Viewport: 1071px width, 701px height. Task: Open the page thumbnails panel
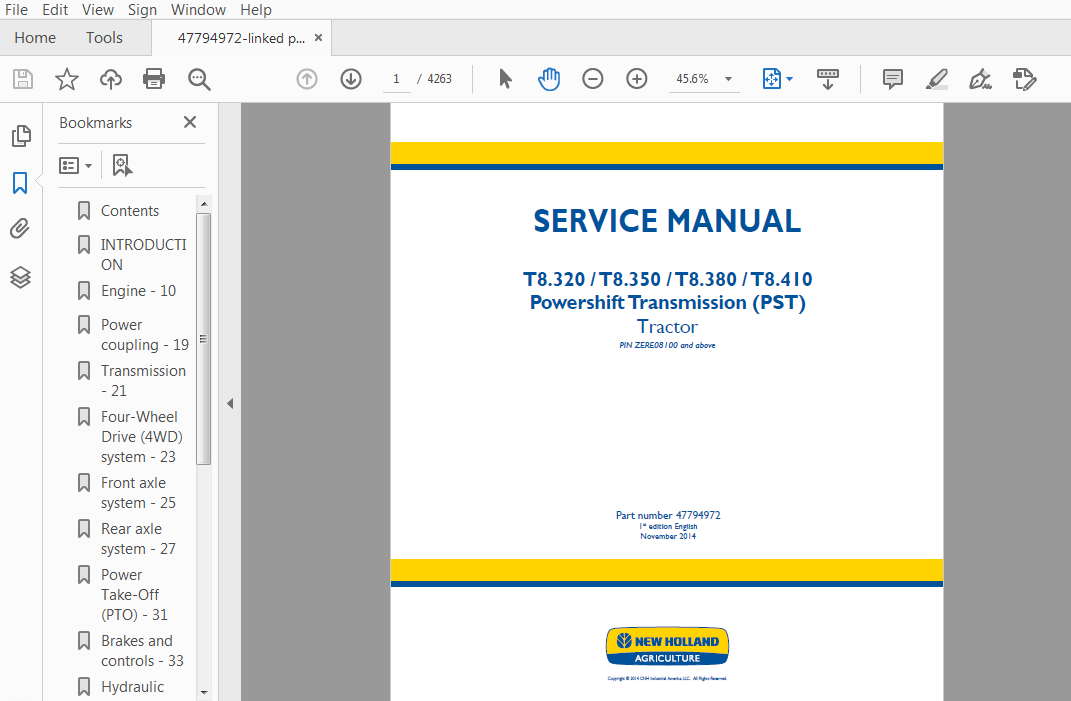coord(21,136)
